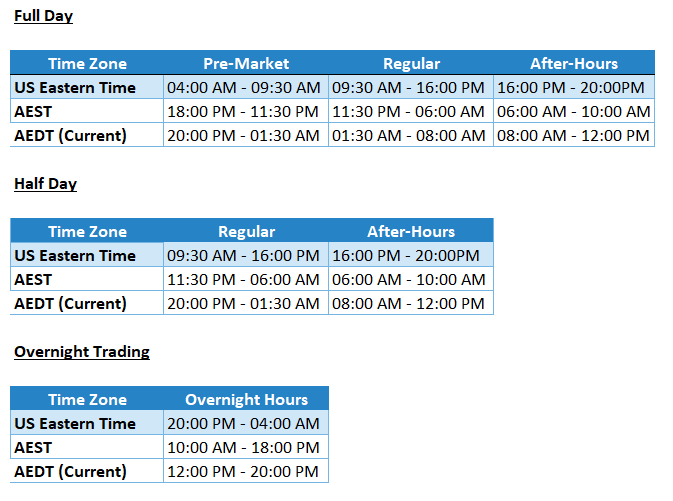Click the Full Day section heading

(x=43, y=16)
